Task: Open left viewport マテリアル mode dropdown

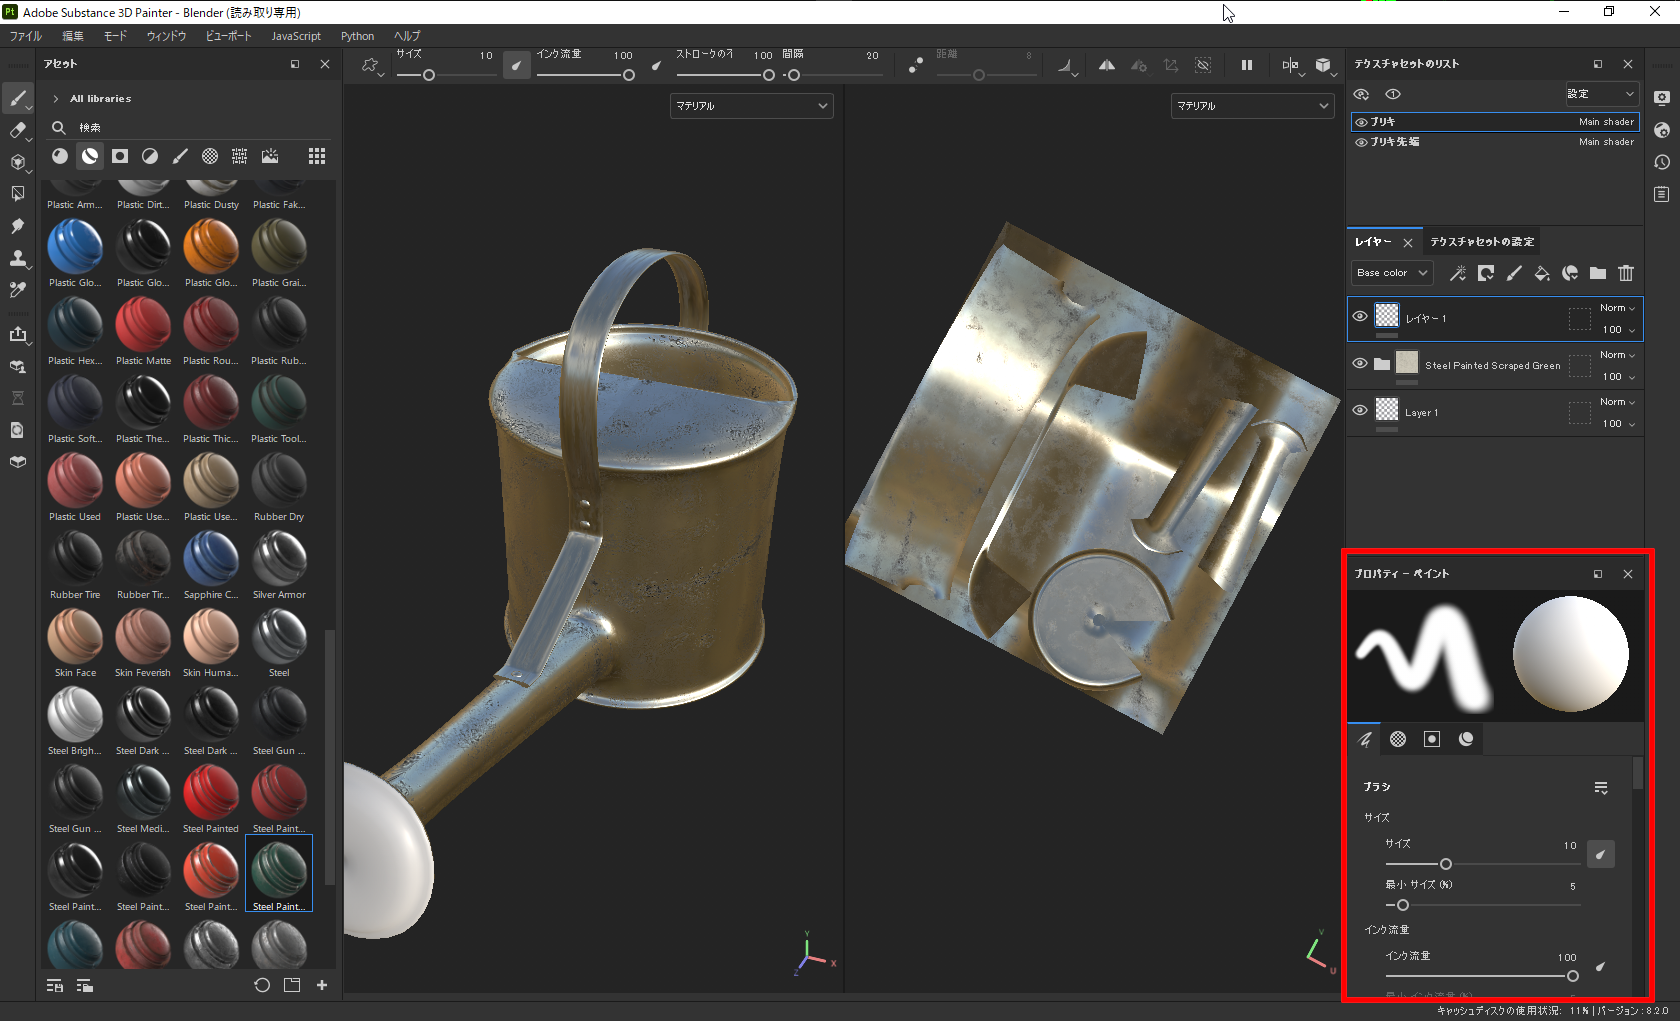Action: [x=751, y=106]
